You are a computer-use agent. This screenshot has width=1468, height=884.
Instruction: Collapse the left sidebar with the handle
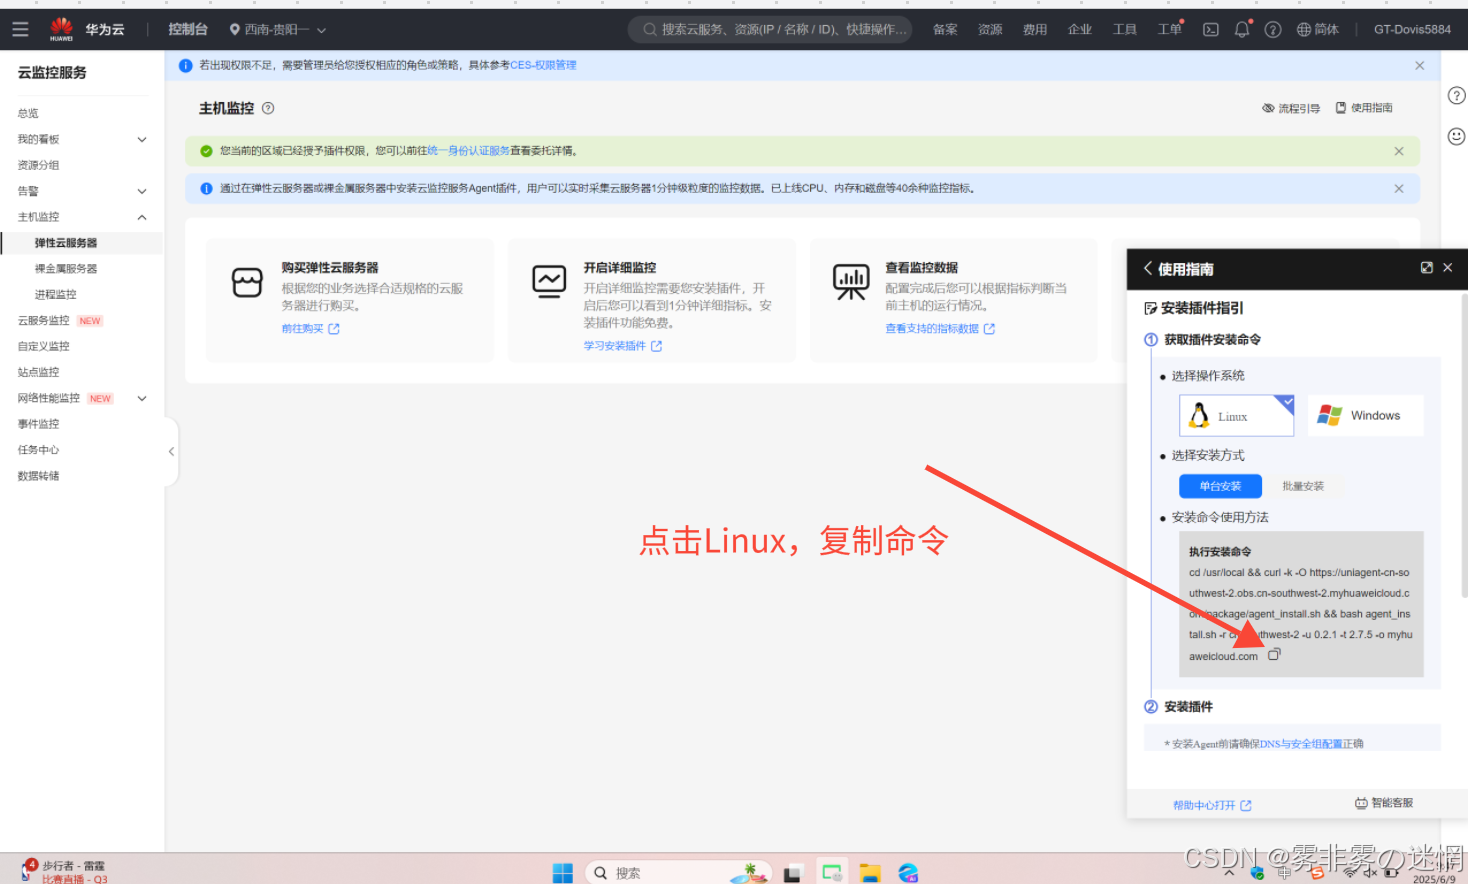171,452
